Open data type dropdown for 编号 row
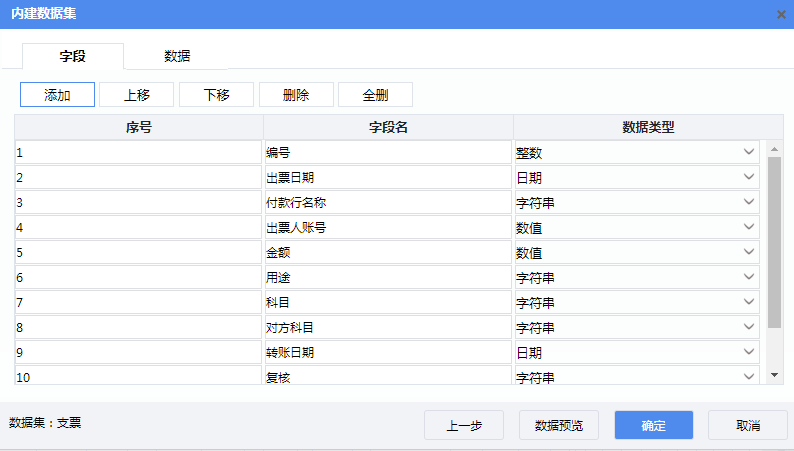The image size is (794, 451). 749,153
